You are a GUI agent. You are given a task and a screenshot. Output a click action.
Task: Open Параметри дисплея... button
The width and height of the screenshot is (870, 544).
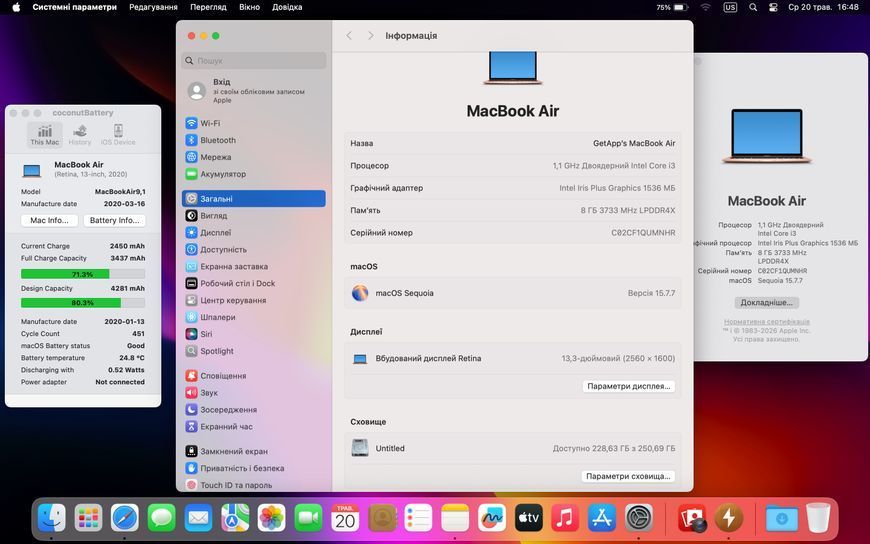coord(629,386)
